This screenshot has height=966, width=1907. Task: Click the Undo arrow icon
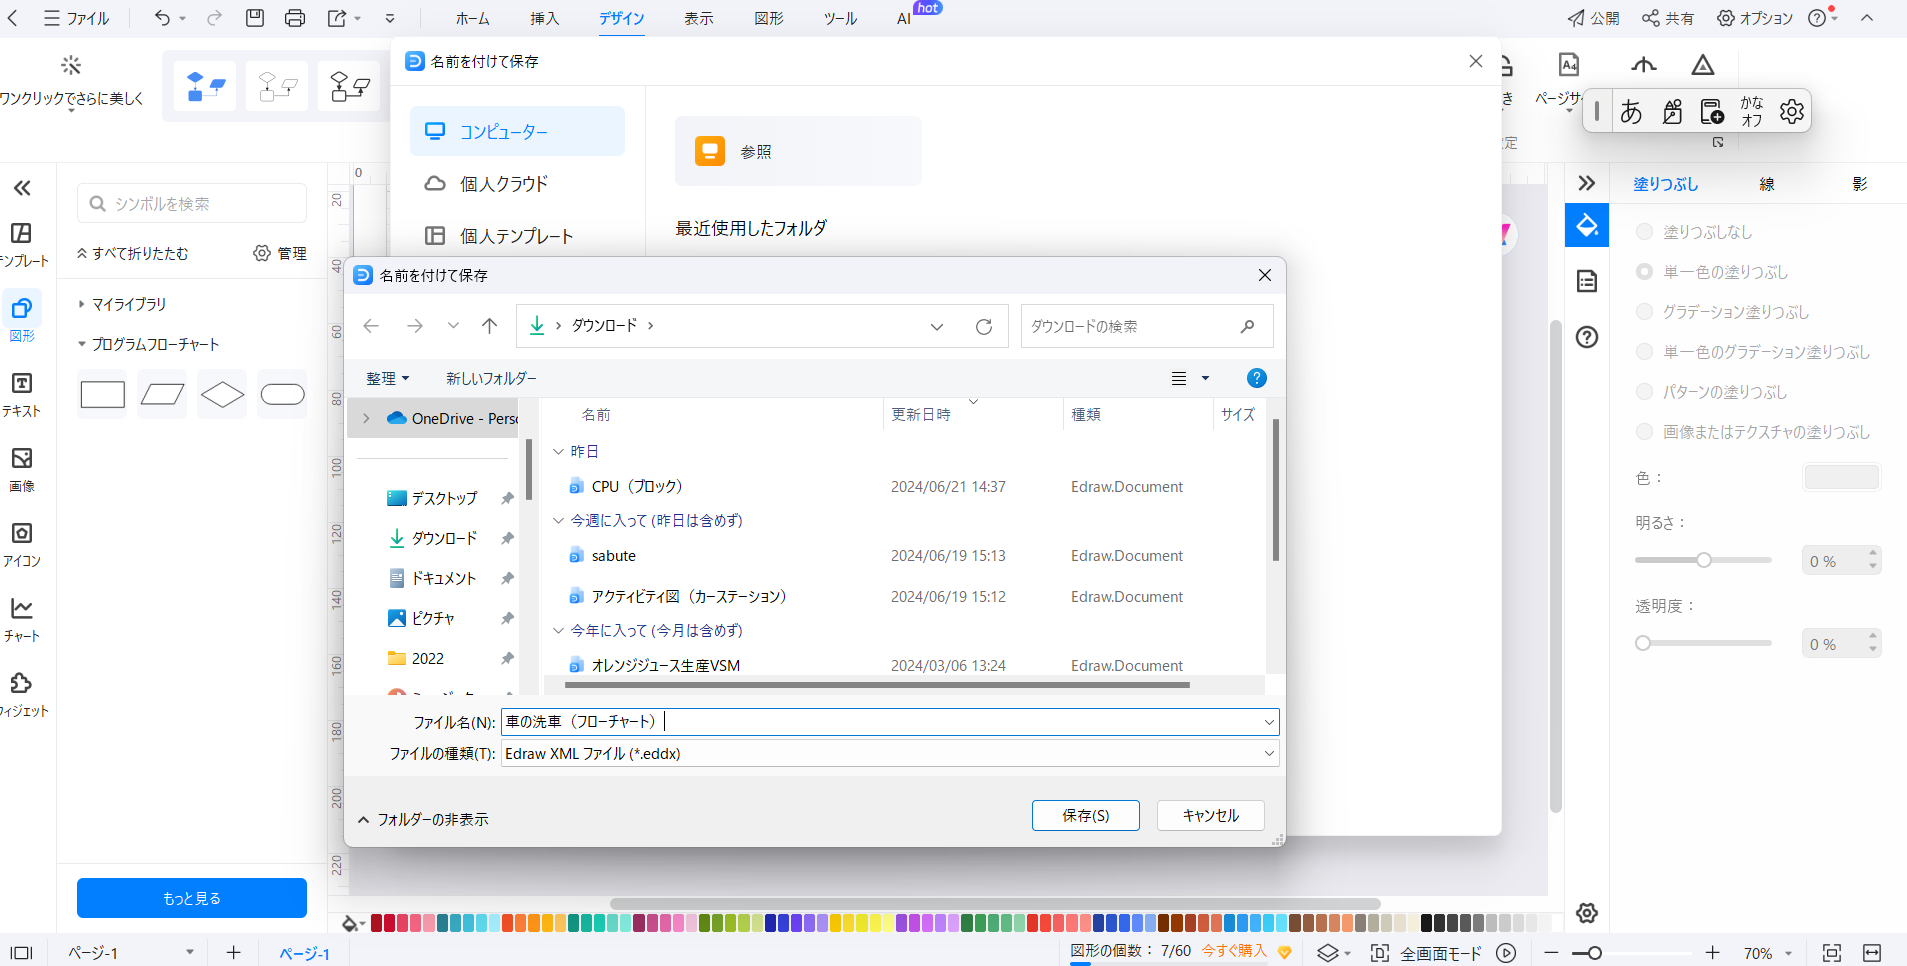(162, 18)
